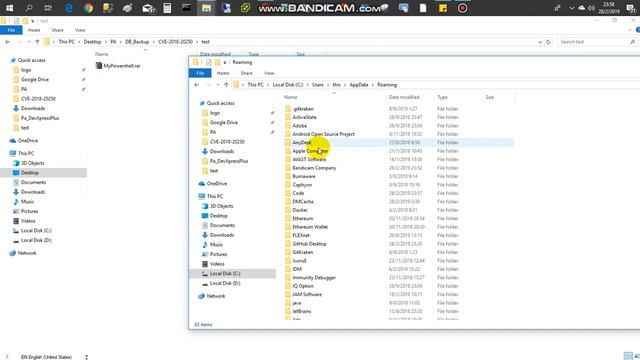Open Android Open Source Project folder
The image size is (640, 360).
coord(323,134)
